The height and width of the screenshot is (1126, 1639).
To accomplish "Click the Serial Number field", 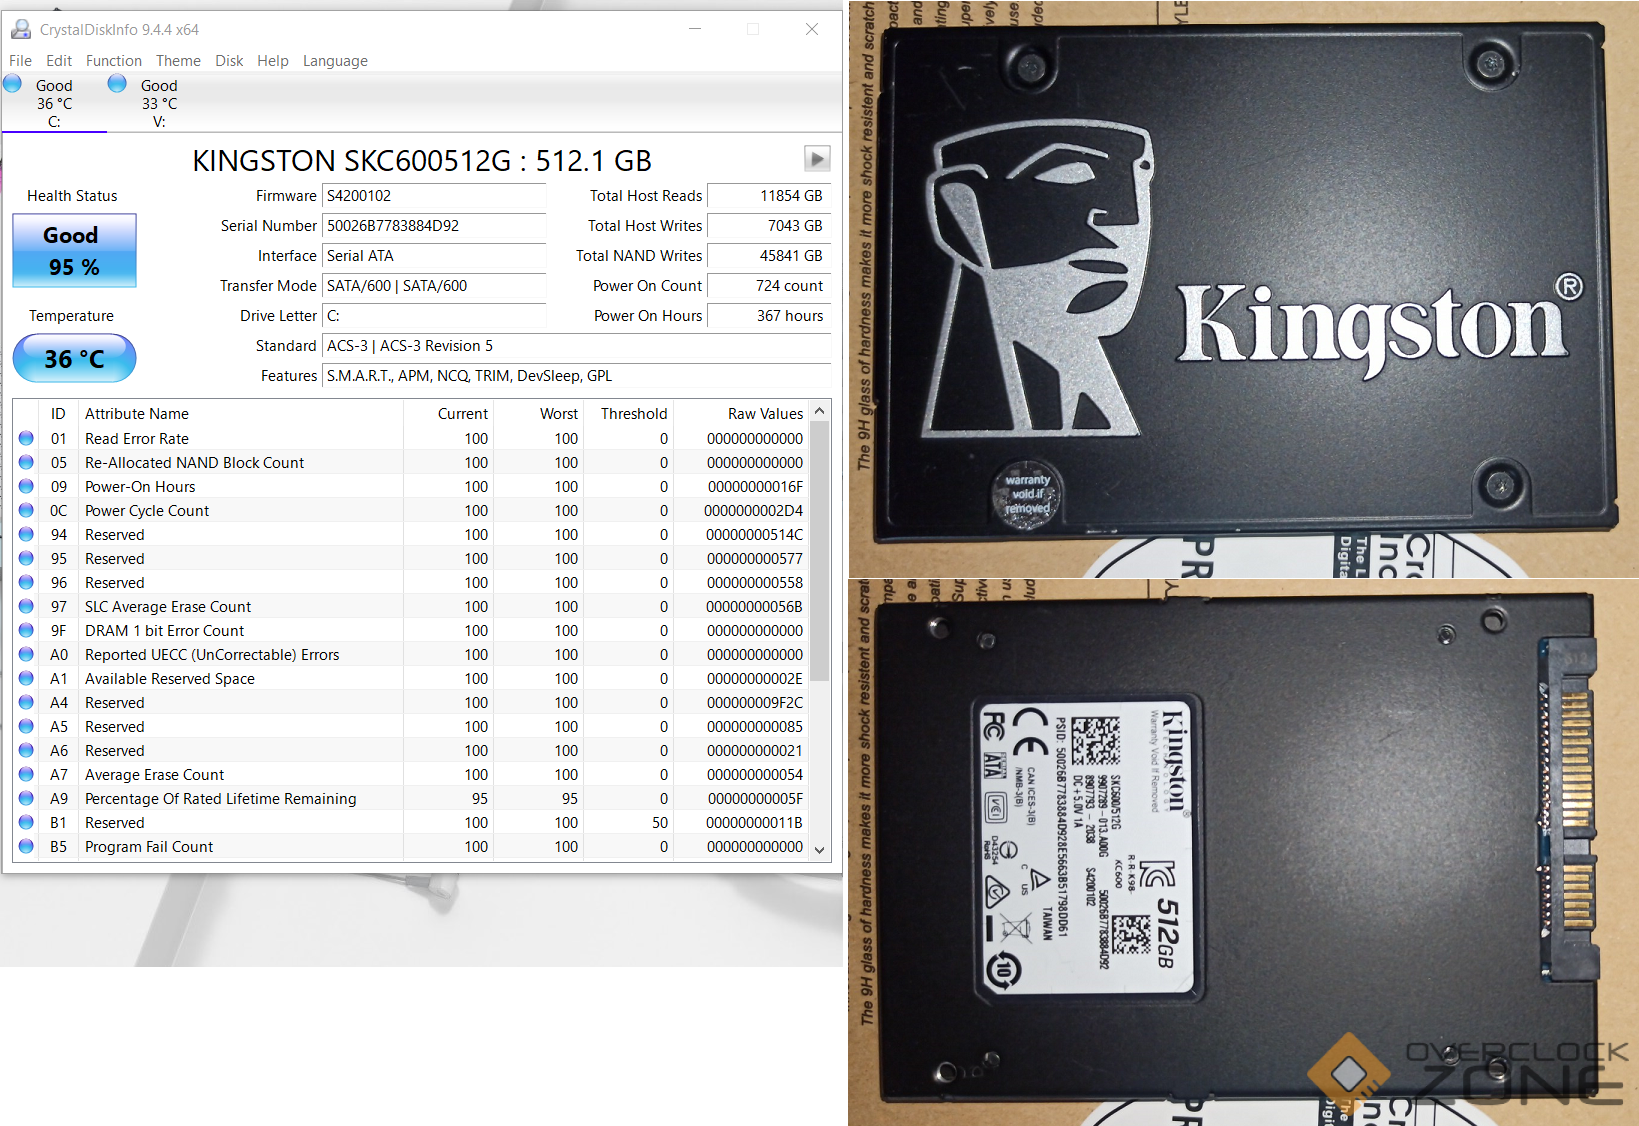I will point(434,226).
